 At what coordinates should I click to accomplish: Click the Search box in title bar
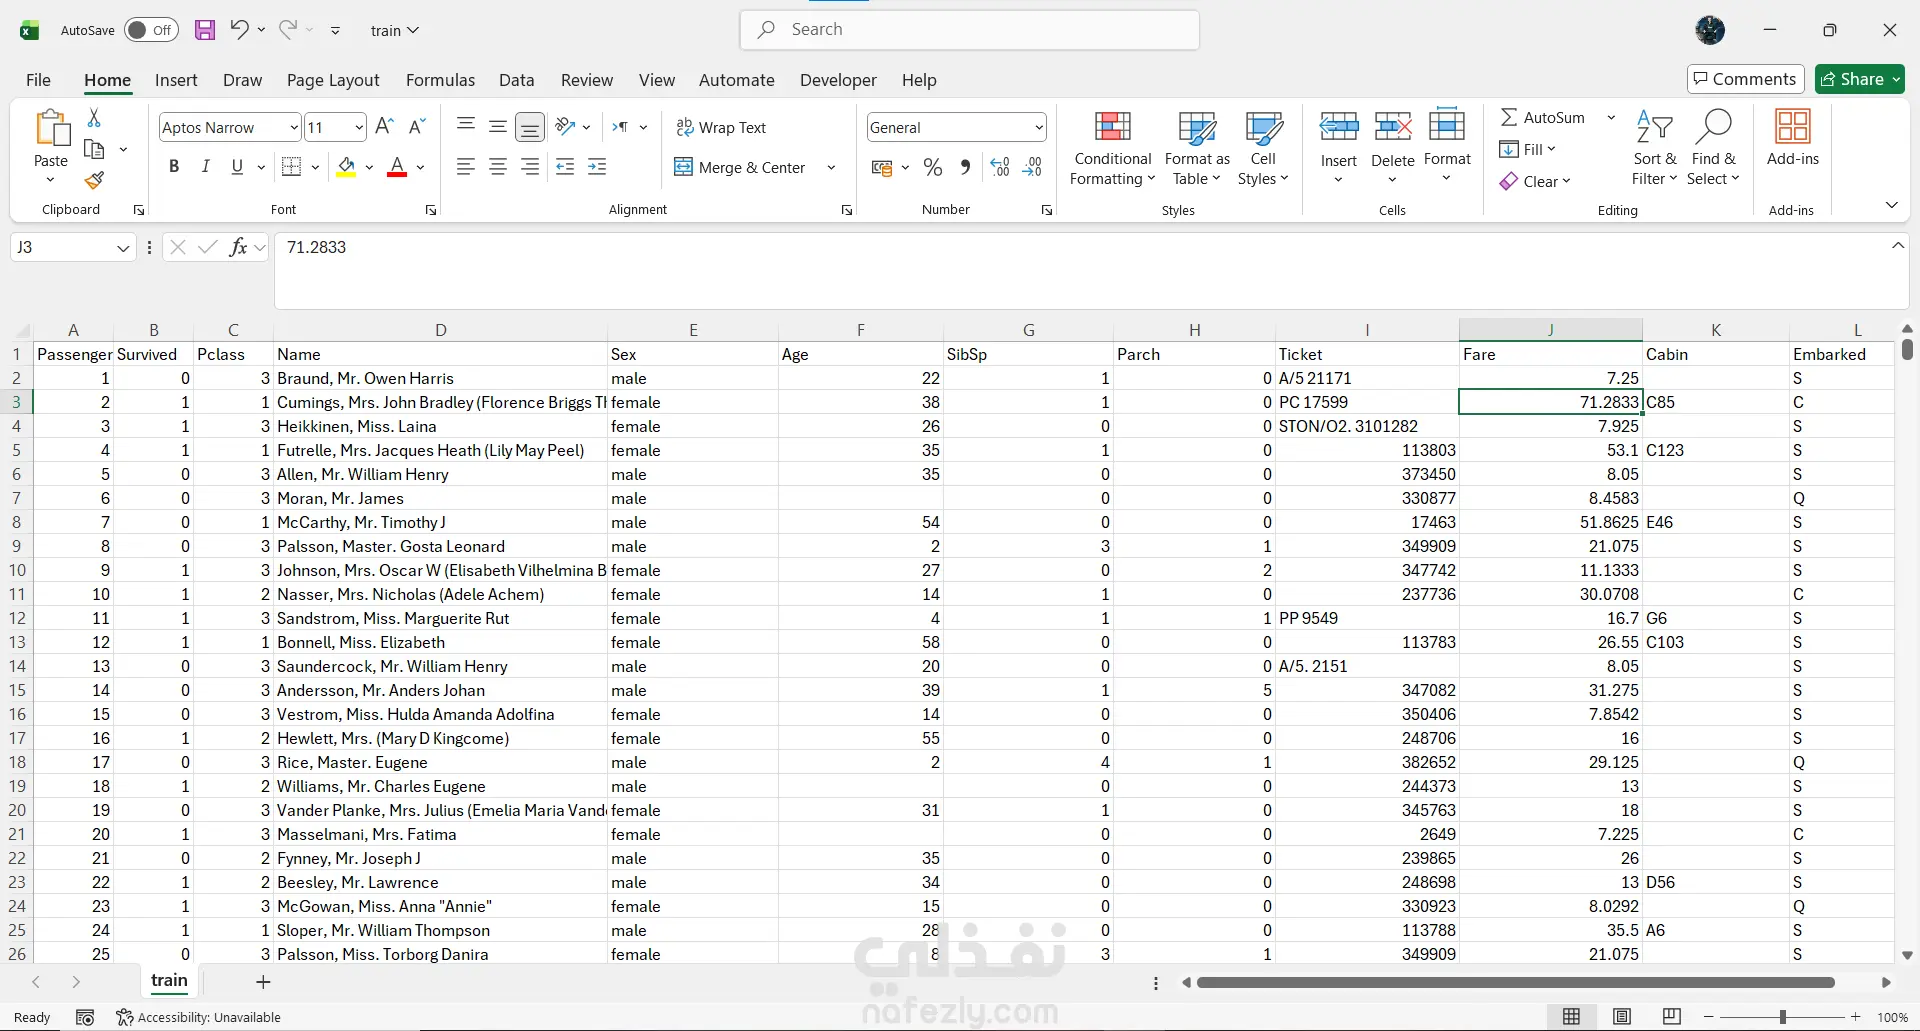pos(970,30)
